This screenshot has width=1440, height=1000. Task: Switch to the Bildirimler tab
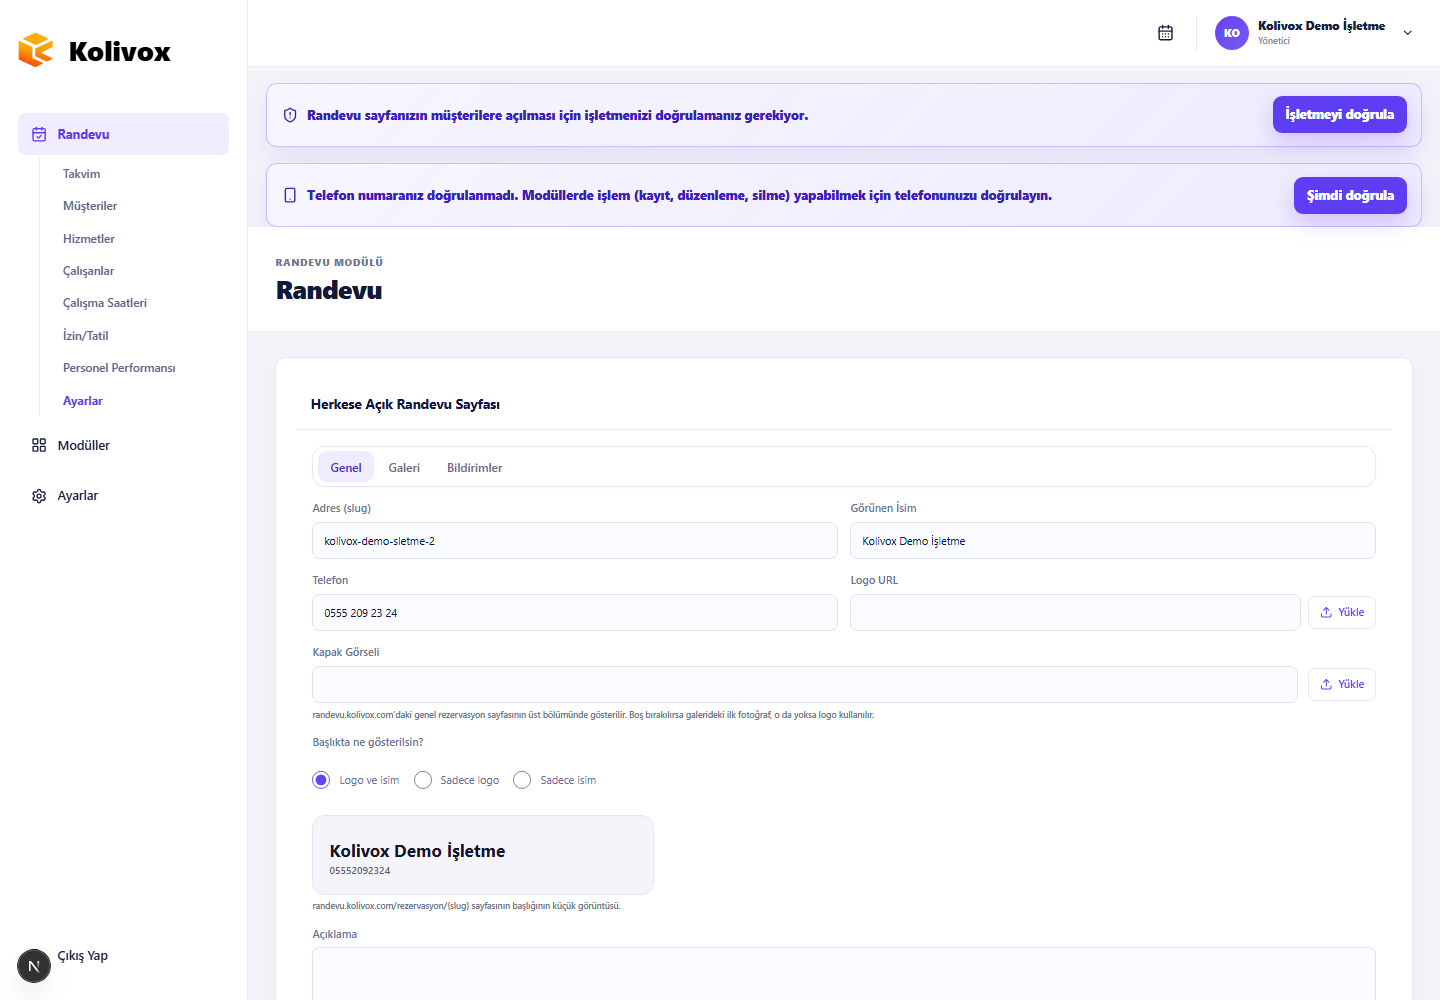coord(475,467)
